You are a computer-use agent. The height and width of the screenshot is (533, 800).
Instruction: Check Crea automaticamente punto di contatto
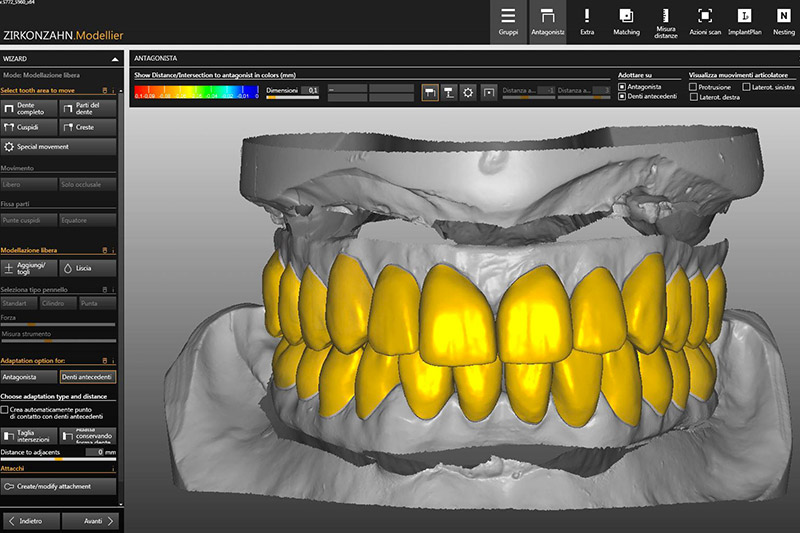[x=5, y=409]
